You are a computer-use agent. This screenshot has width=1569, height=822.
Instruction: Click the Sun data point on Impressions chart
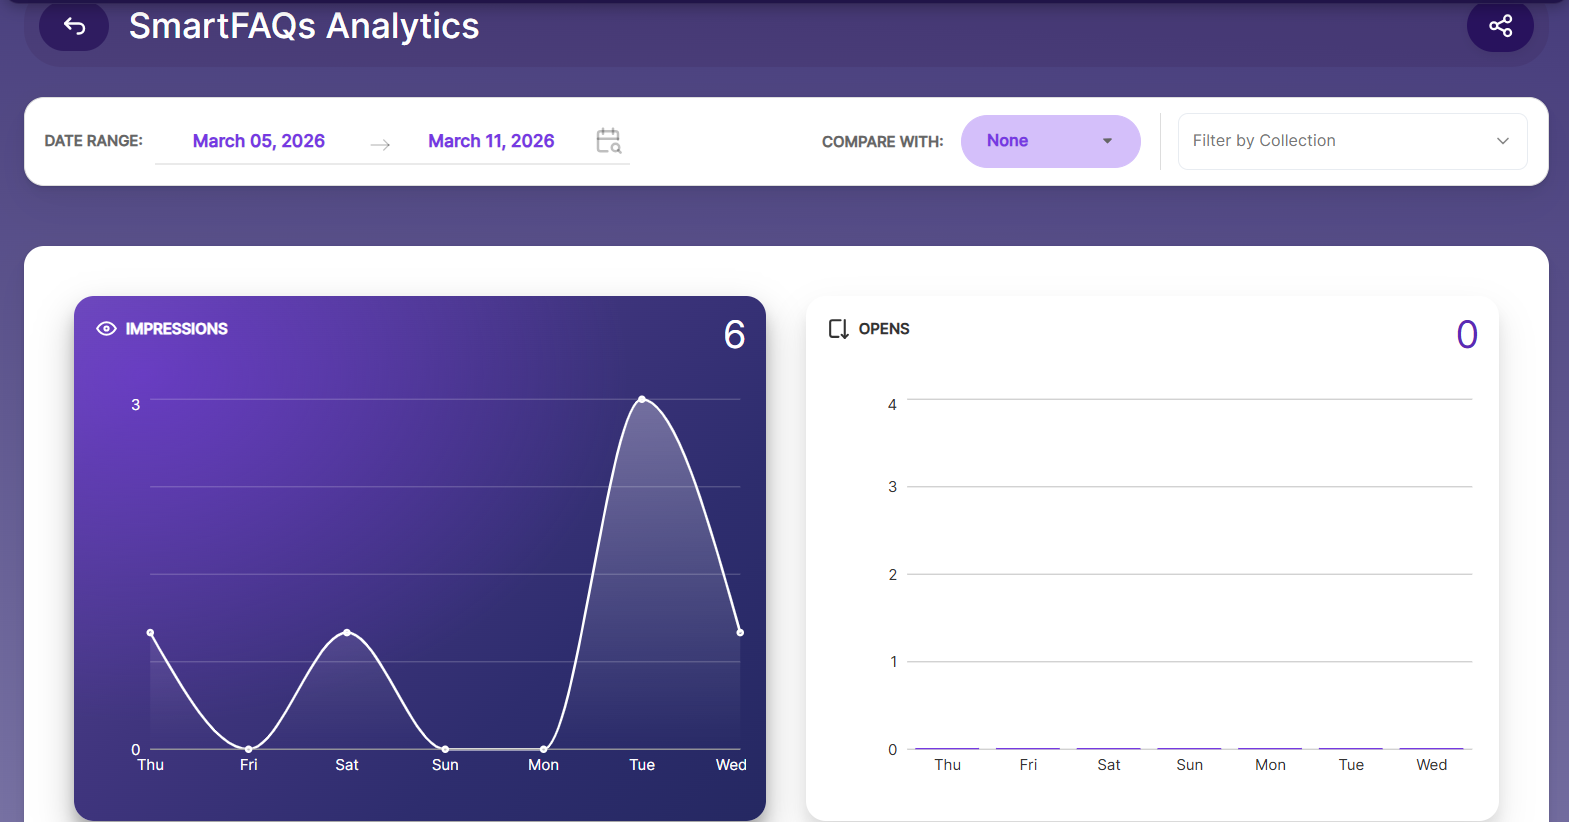pos(445,749)
